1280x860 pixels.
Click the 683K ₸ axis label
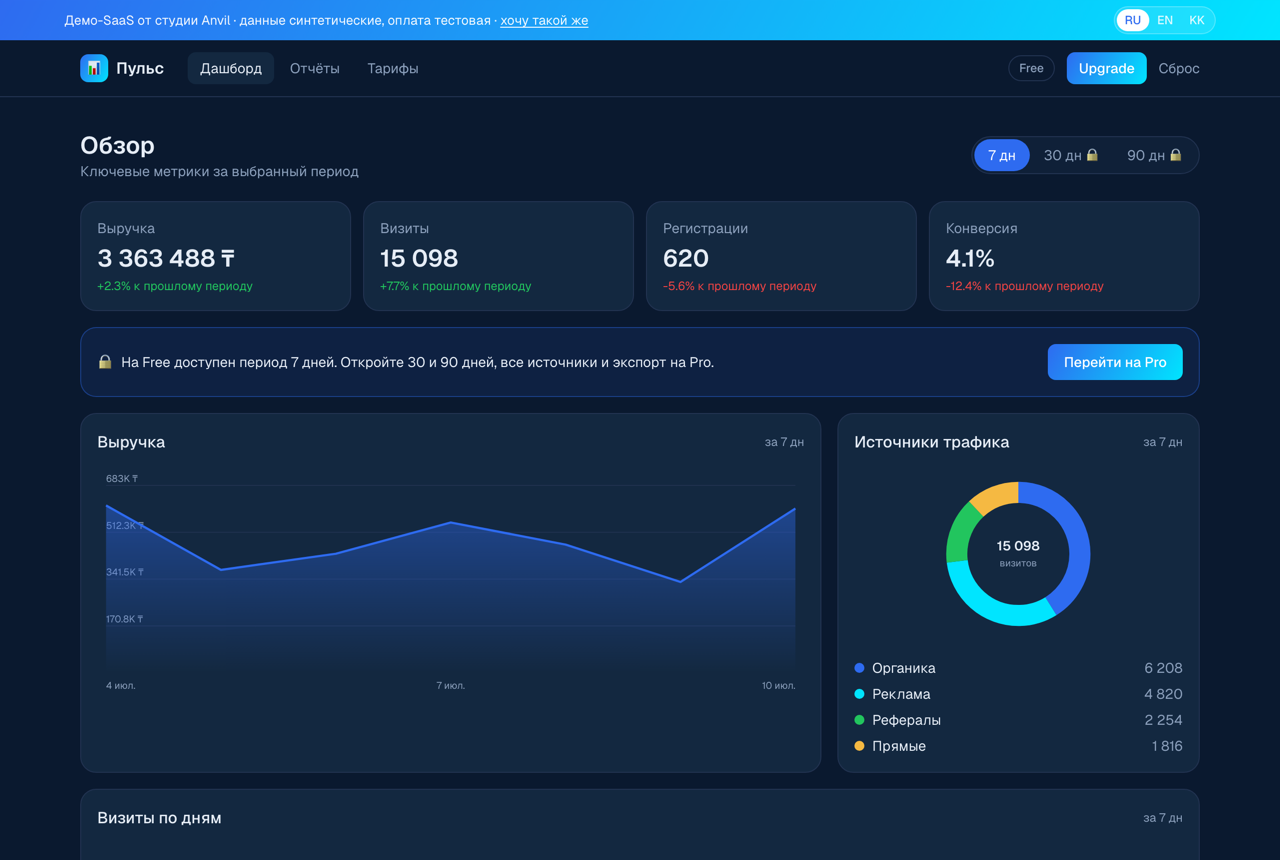point(122,479)
